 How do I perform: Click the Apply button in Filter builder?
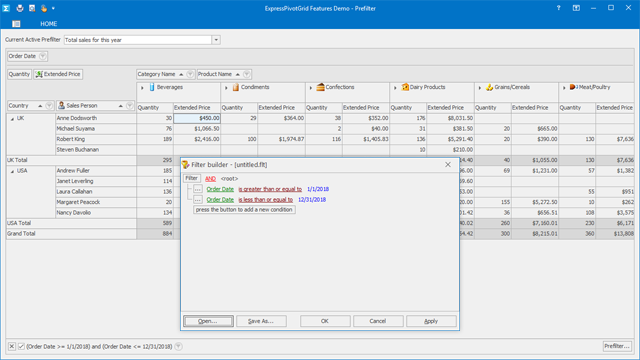point(431,321)
